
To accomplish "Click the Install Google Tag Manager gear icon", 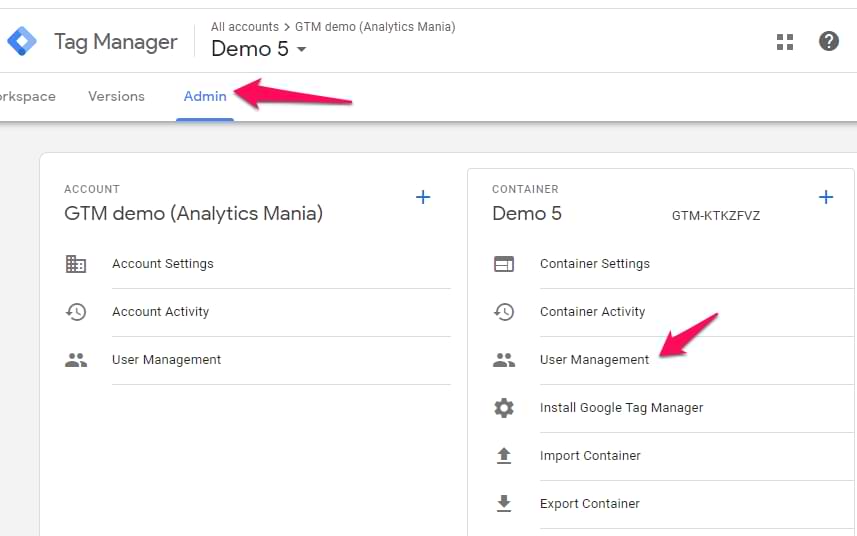I will [x=504, y=408].
